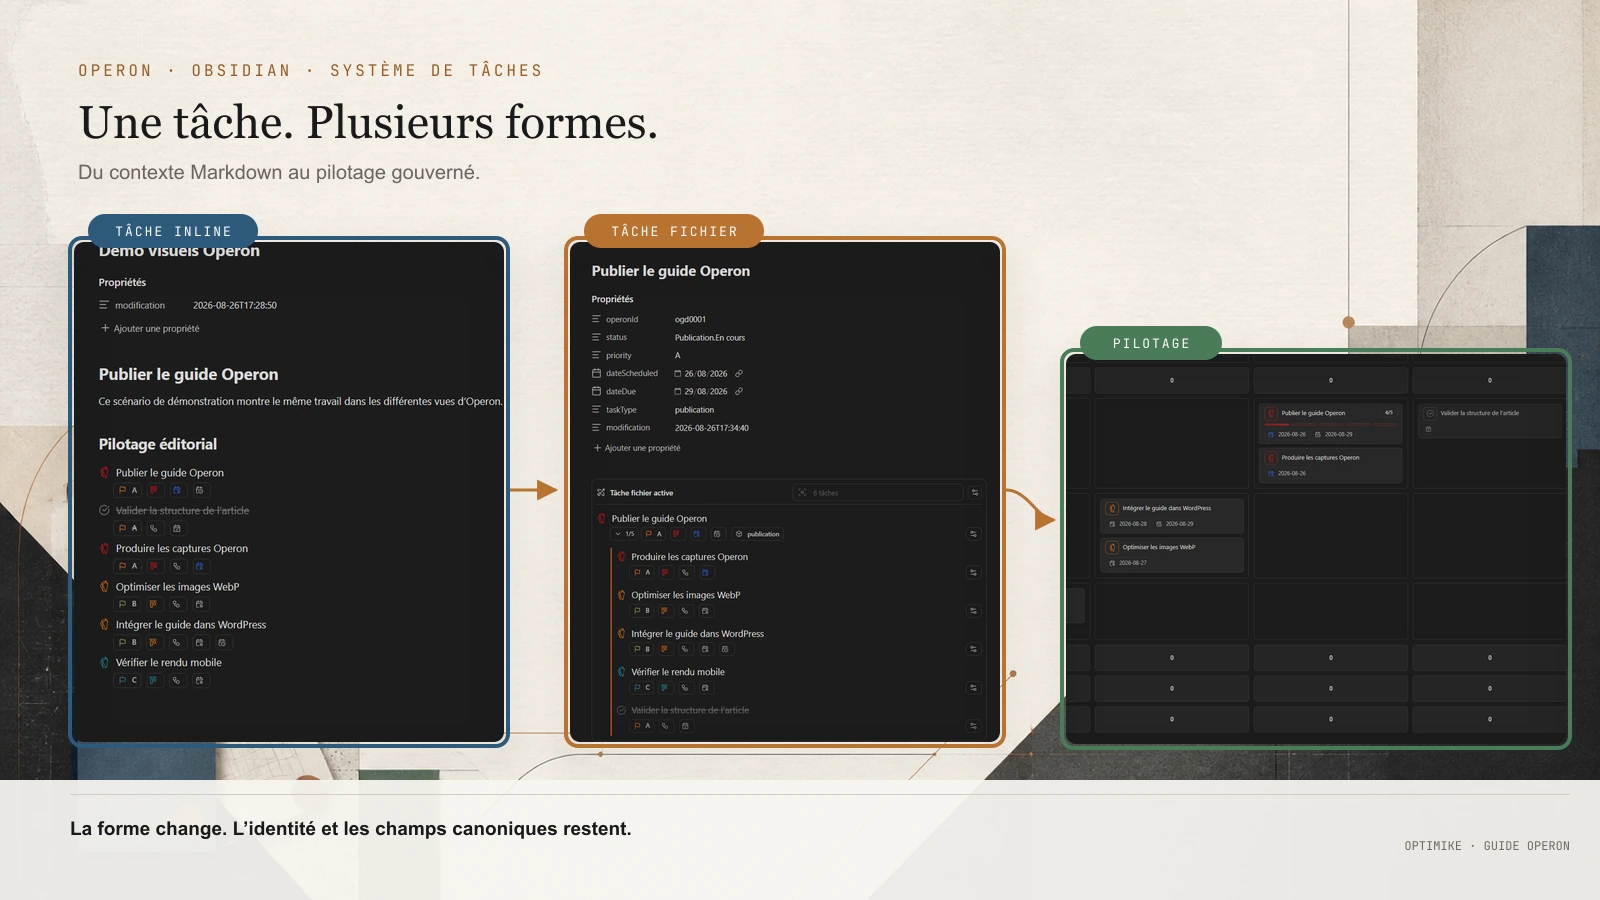Open the priority A chip under inline Publier le guide Operon

(x=128, y=490)
